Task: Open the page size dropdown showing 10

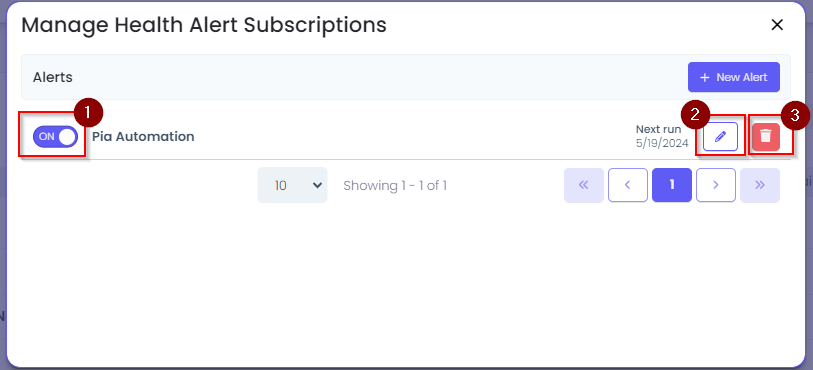Action: [292, 185]
